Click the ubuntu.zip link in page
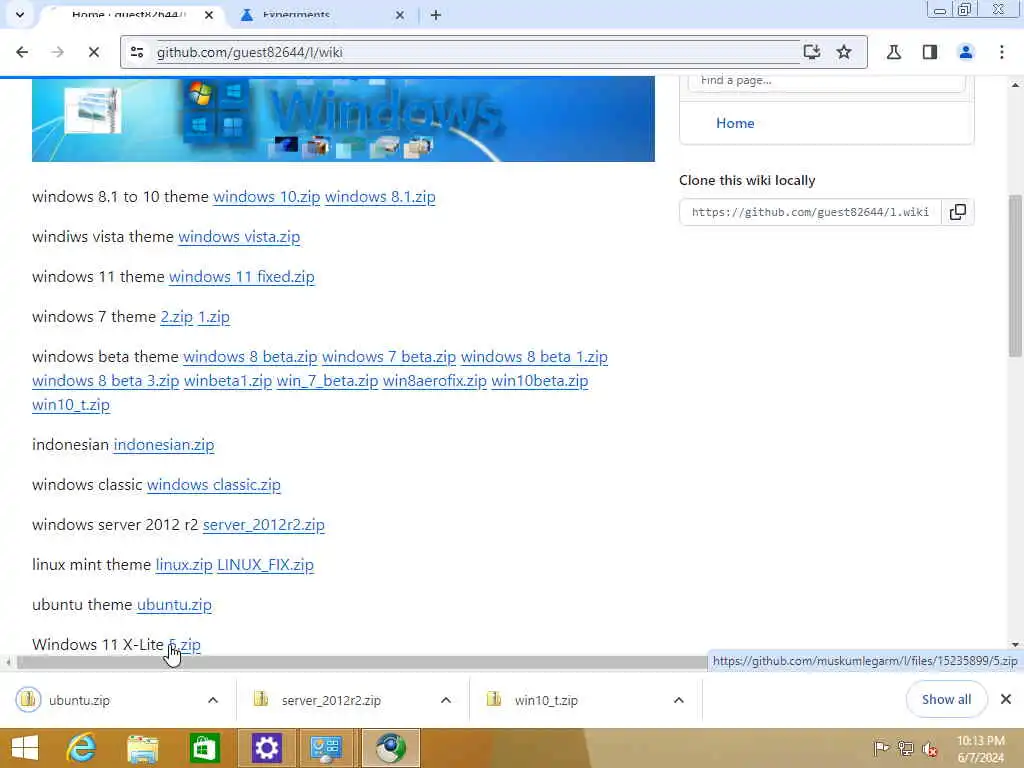The height and width of the screenshot is (768, 1024). 174,605
